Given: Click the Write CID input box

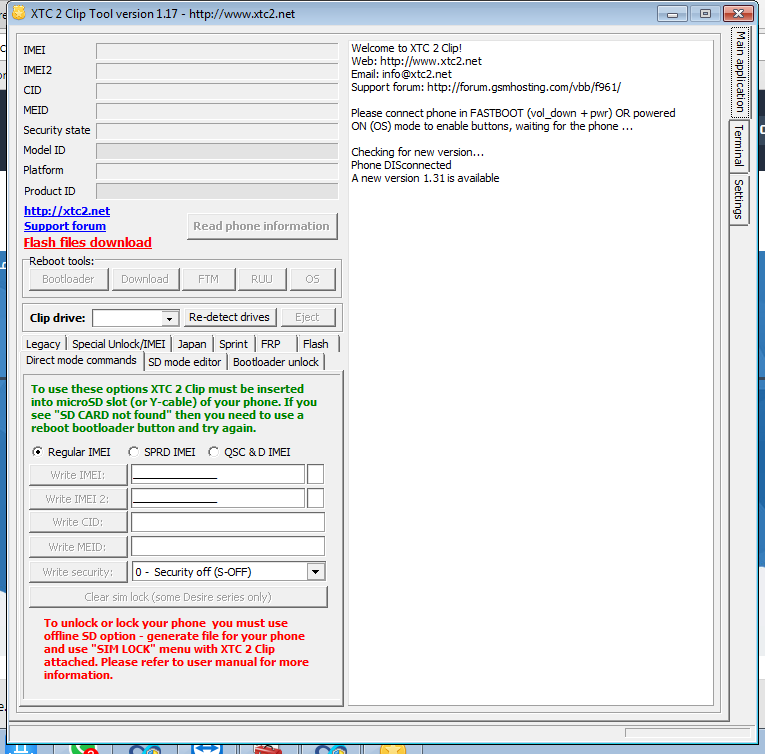Looking at the screenshot, I should pyautogui.click(x=228, y=522).
